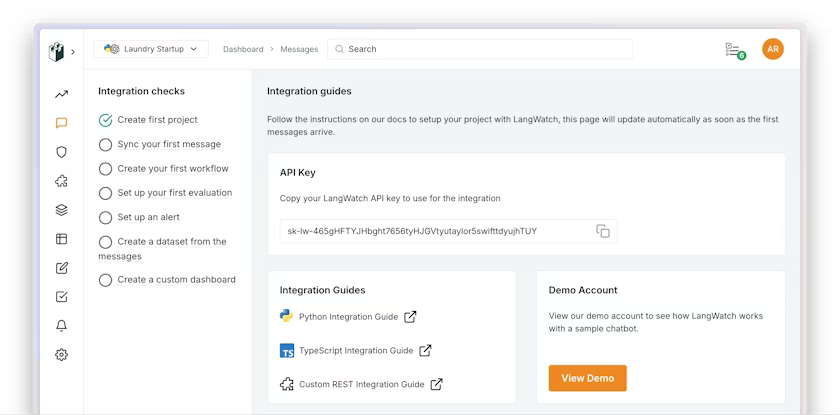Image resolution: width=840 pixels, height=415 pixels.
Task: Mark 'Sync your first message' circle
Action: pyautogui.click(x=105, y=144)
